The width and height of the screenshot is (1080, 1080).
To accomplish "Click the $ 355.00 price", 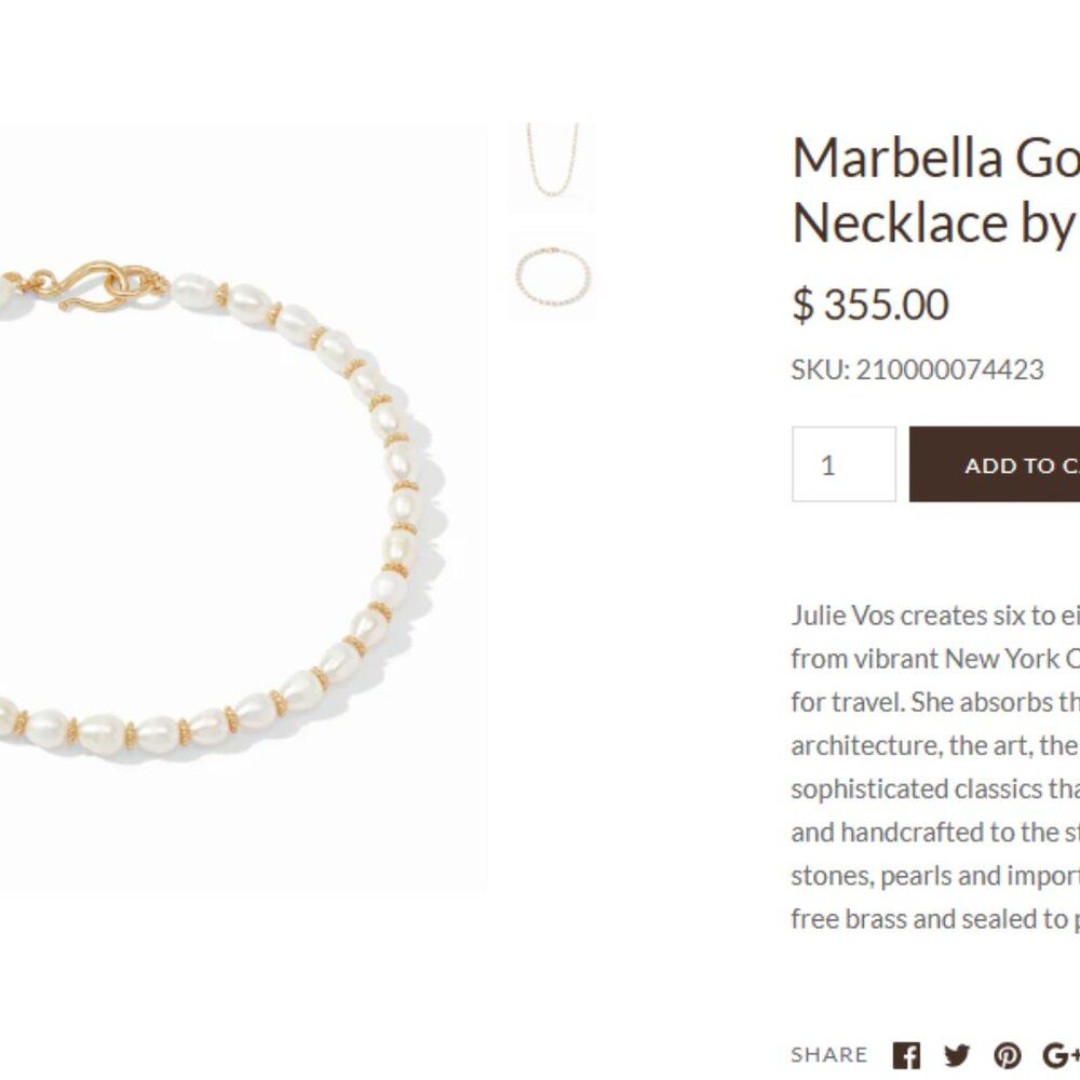I will click(871, 304).
